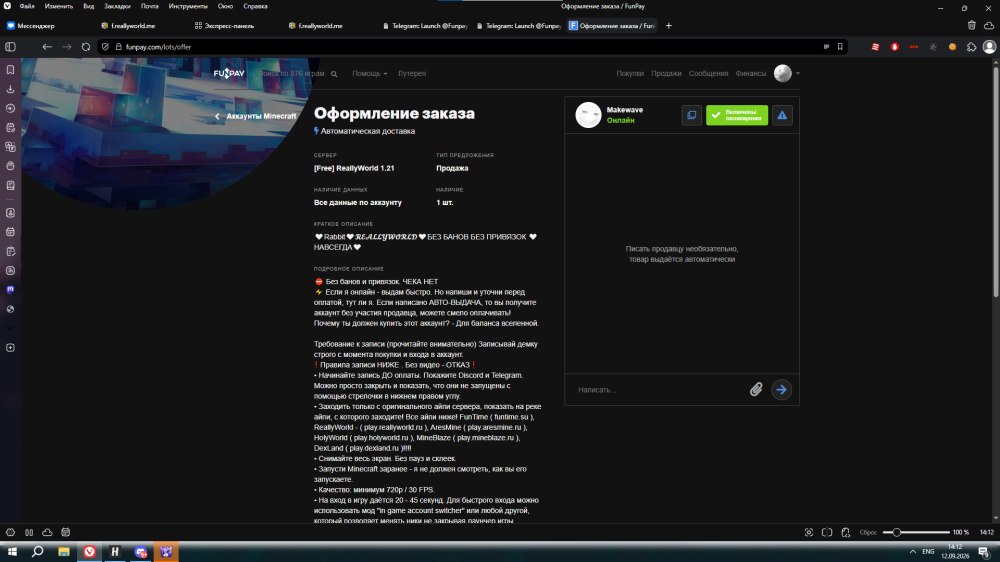Screen dimensions: 1000x562
Task: Go back to previous page
Action: (47, 47)
